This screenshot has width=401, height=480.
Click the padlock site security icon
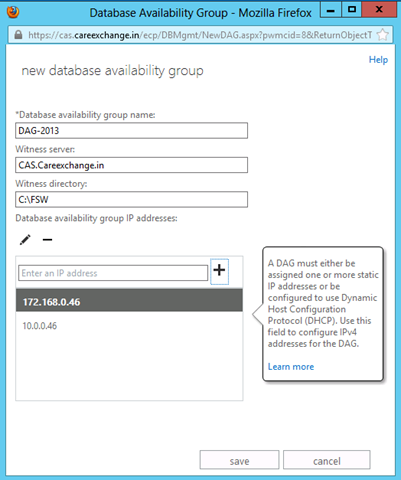[18, 35]
